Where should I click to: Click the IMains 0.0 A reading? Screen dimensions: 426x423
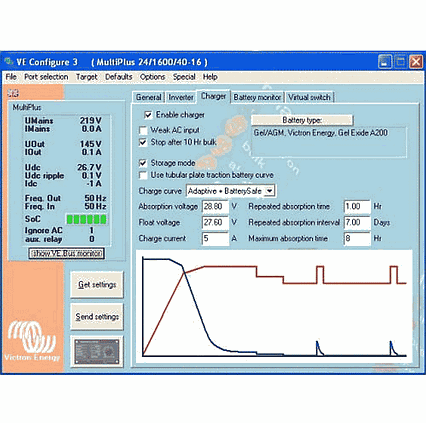pyautogui.click(x=63, y=129)
